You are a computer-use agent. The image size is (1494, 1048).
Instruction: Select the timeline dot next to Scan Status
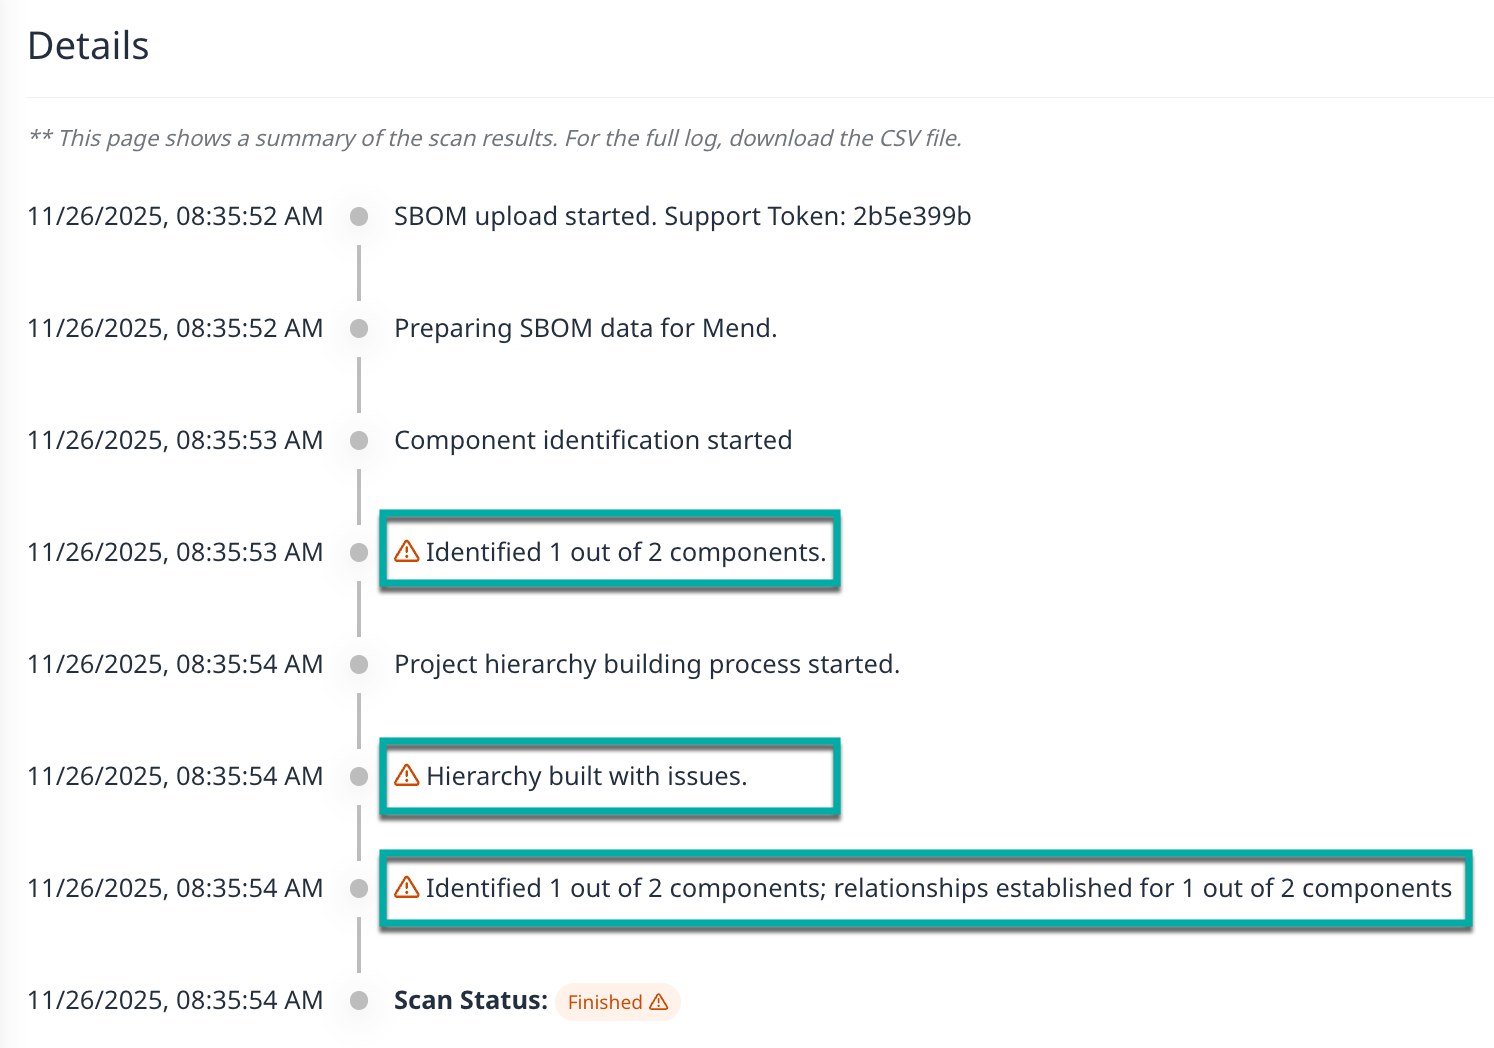359,1001
